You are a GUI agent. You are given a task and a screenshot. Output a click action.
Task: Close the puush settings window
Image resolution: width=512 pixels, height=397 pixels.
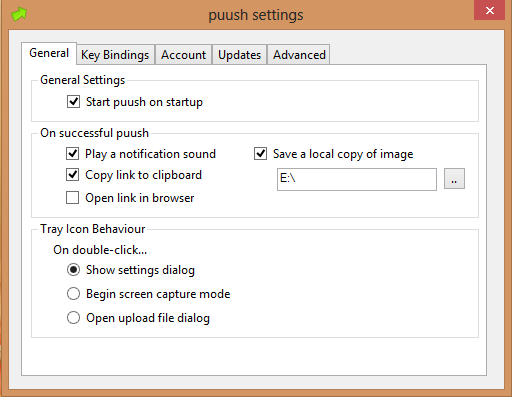coord(489,10)
